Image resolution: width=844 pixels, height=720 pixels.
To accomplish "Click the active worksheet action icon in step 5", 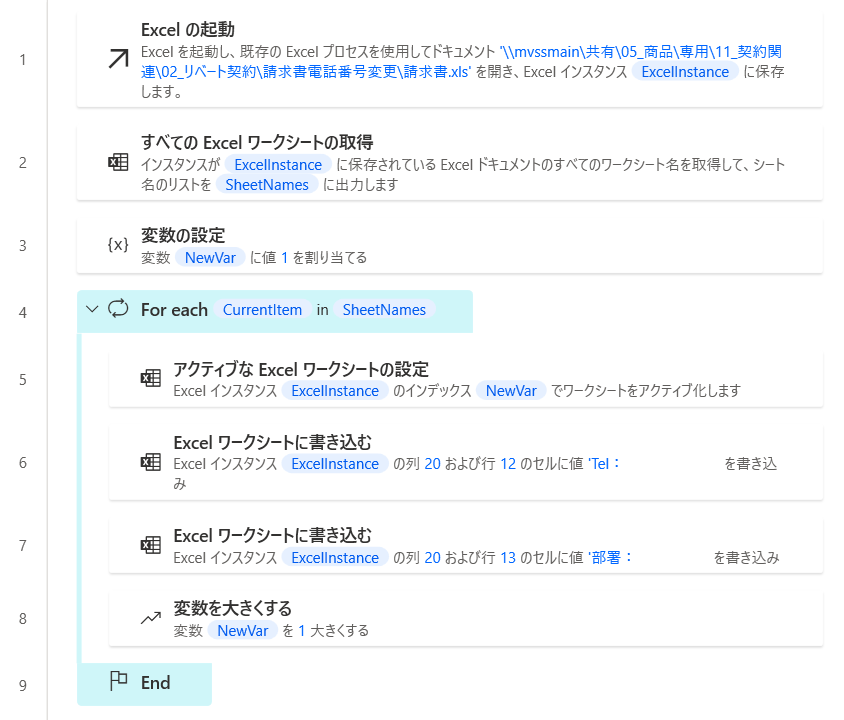I will pos(150,379).
